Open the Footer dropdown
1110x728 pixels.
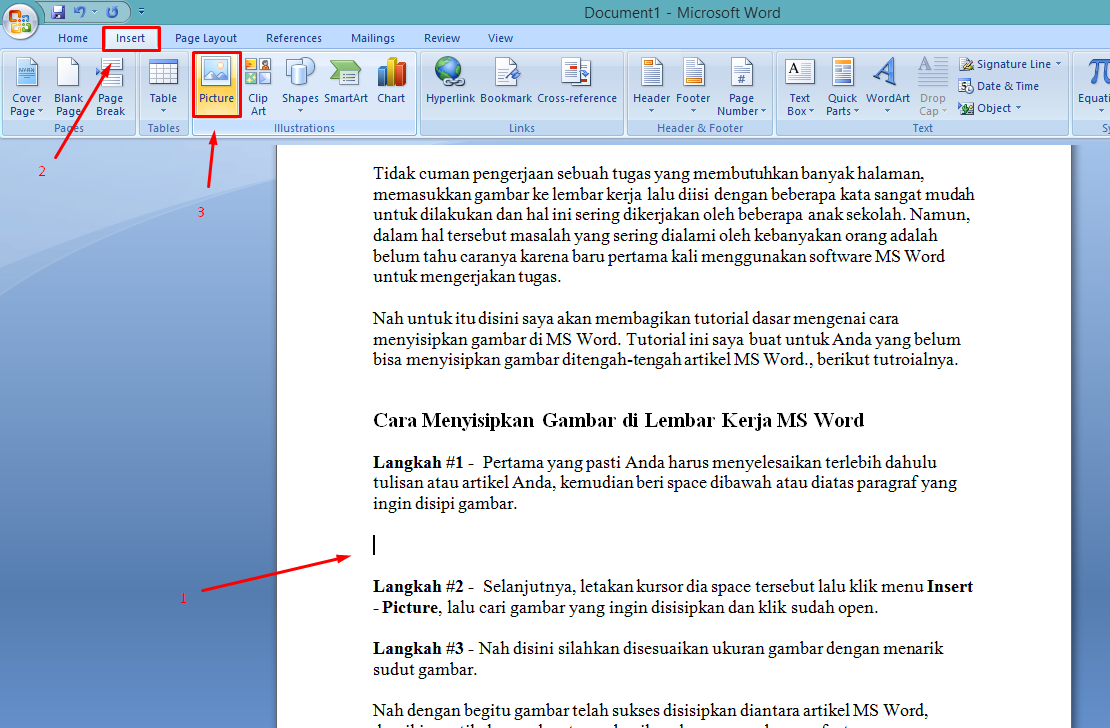[x=693, y=86]
